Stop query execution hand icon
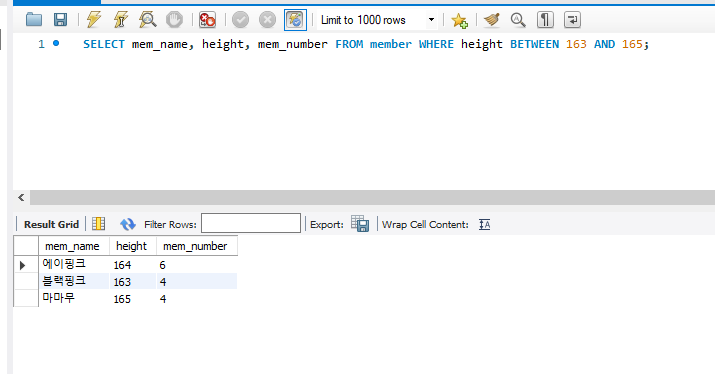The image size is (715, 374). [x=174, y=20]
